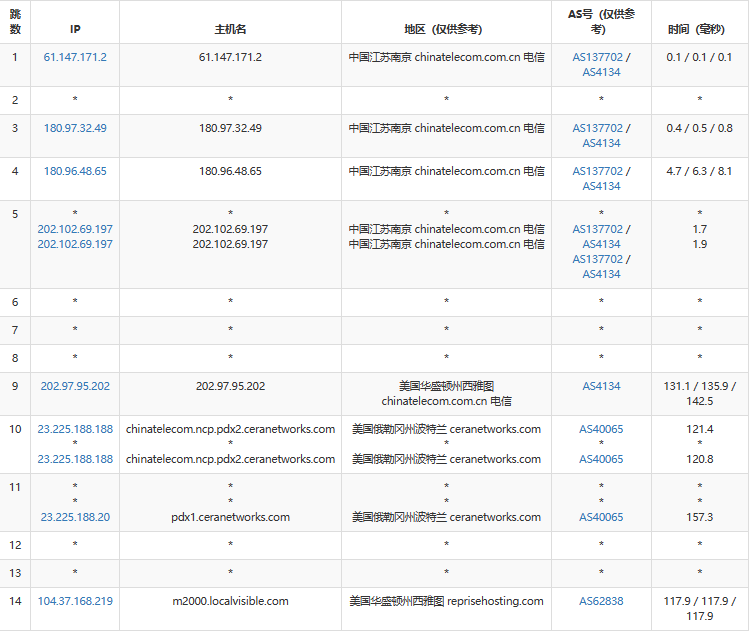Select hop number 2 cell
The height and width of the screenshot is (633, 750).
tap(15, 100)
